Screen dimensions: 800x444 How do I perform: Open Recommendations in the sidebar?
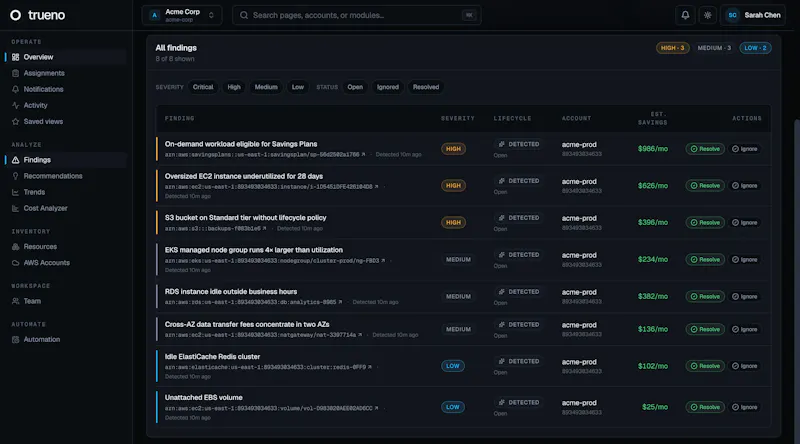65,176
